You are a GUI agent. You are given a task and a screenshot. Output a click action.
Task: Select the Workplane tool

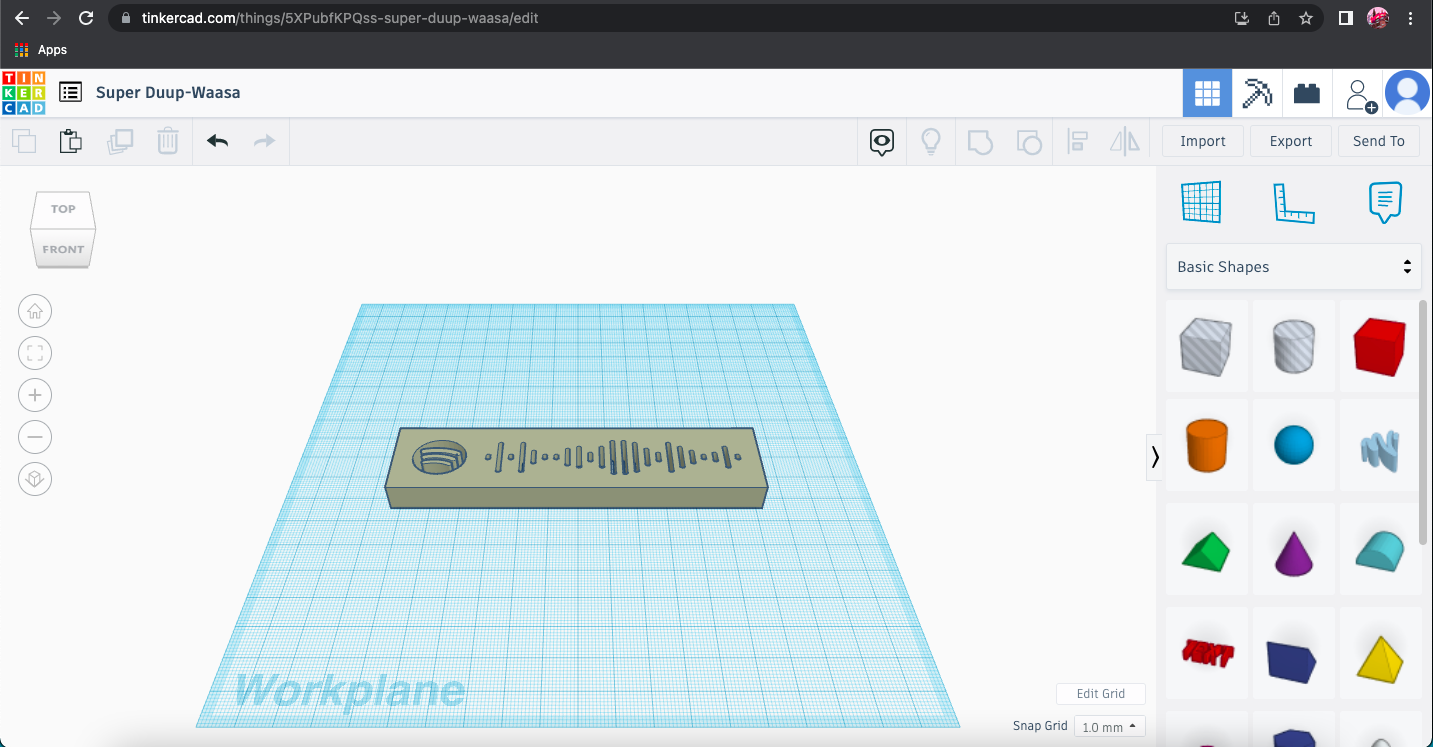tap(1201, 202)
